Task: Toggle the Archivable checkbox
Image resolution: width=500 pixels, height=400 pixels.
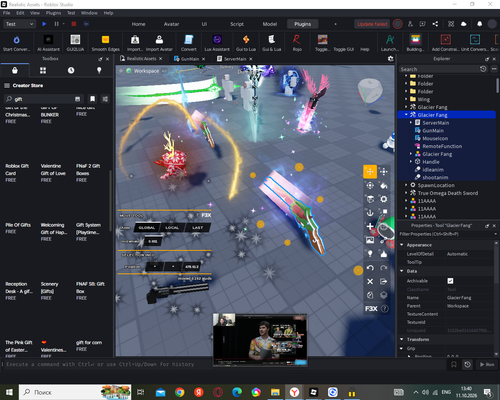Action: (x=450, y=281)
